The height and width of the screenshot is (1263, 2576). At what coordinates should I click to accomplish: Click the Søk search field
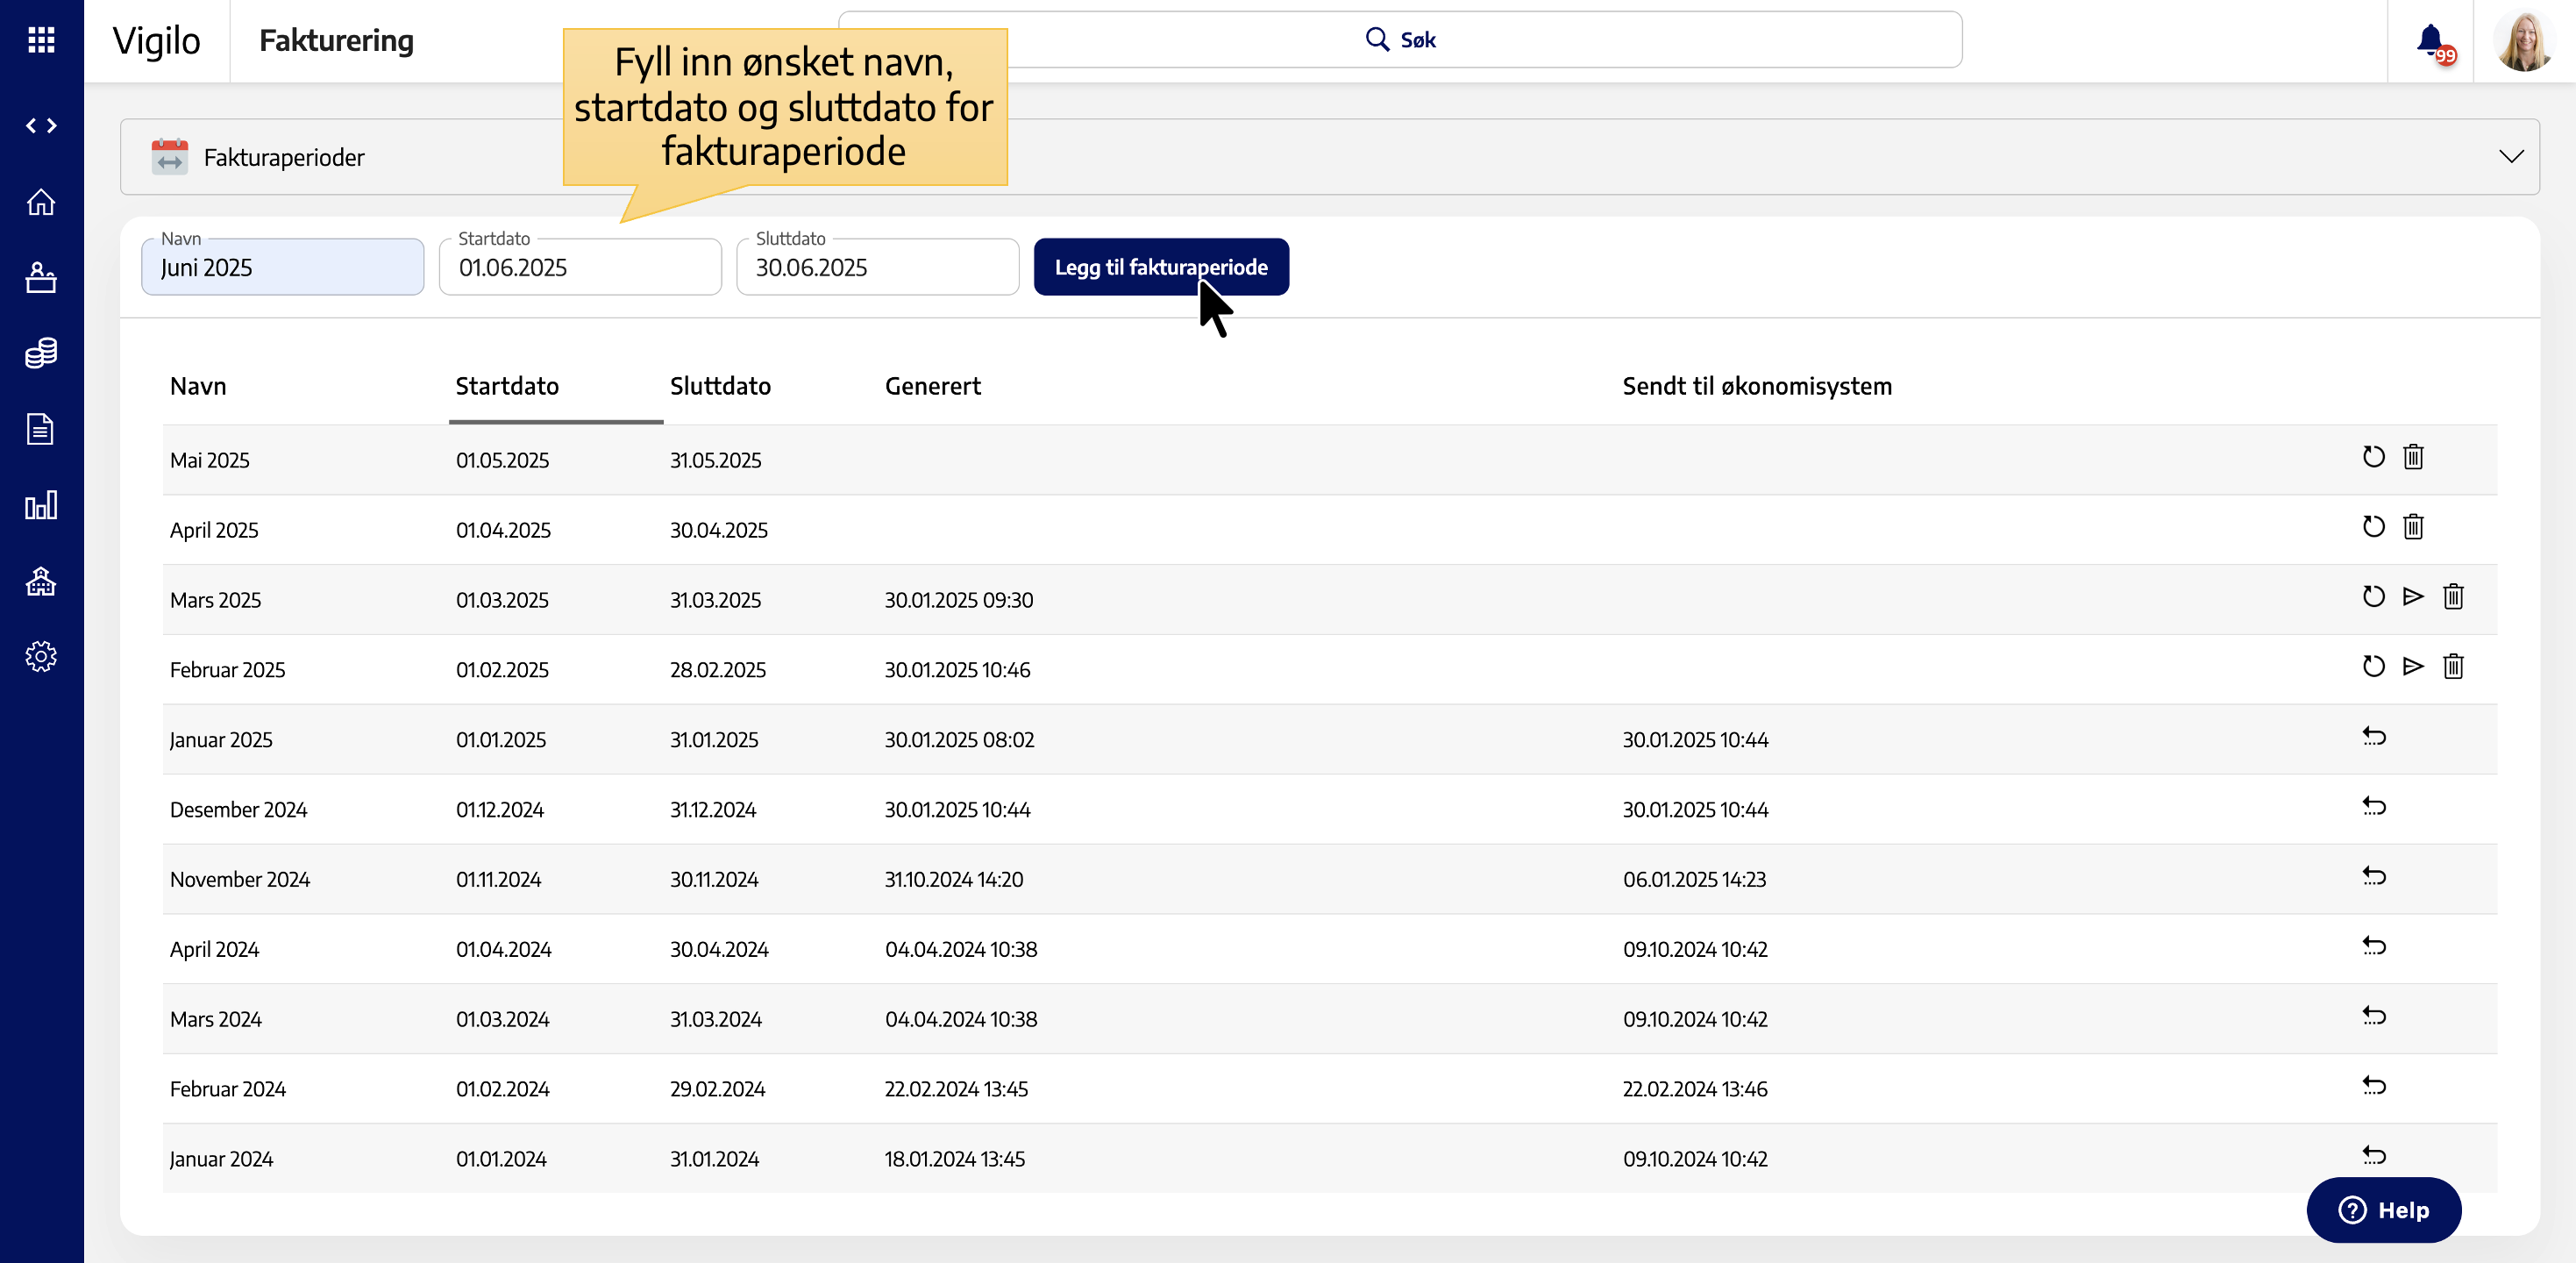(1400, 40)
